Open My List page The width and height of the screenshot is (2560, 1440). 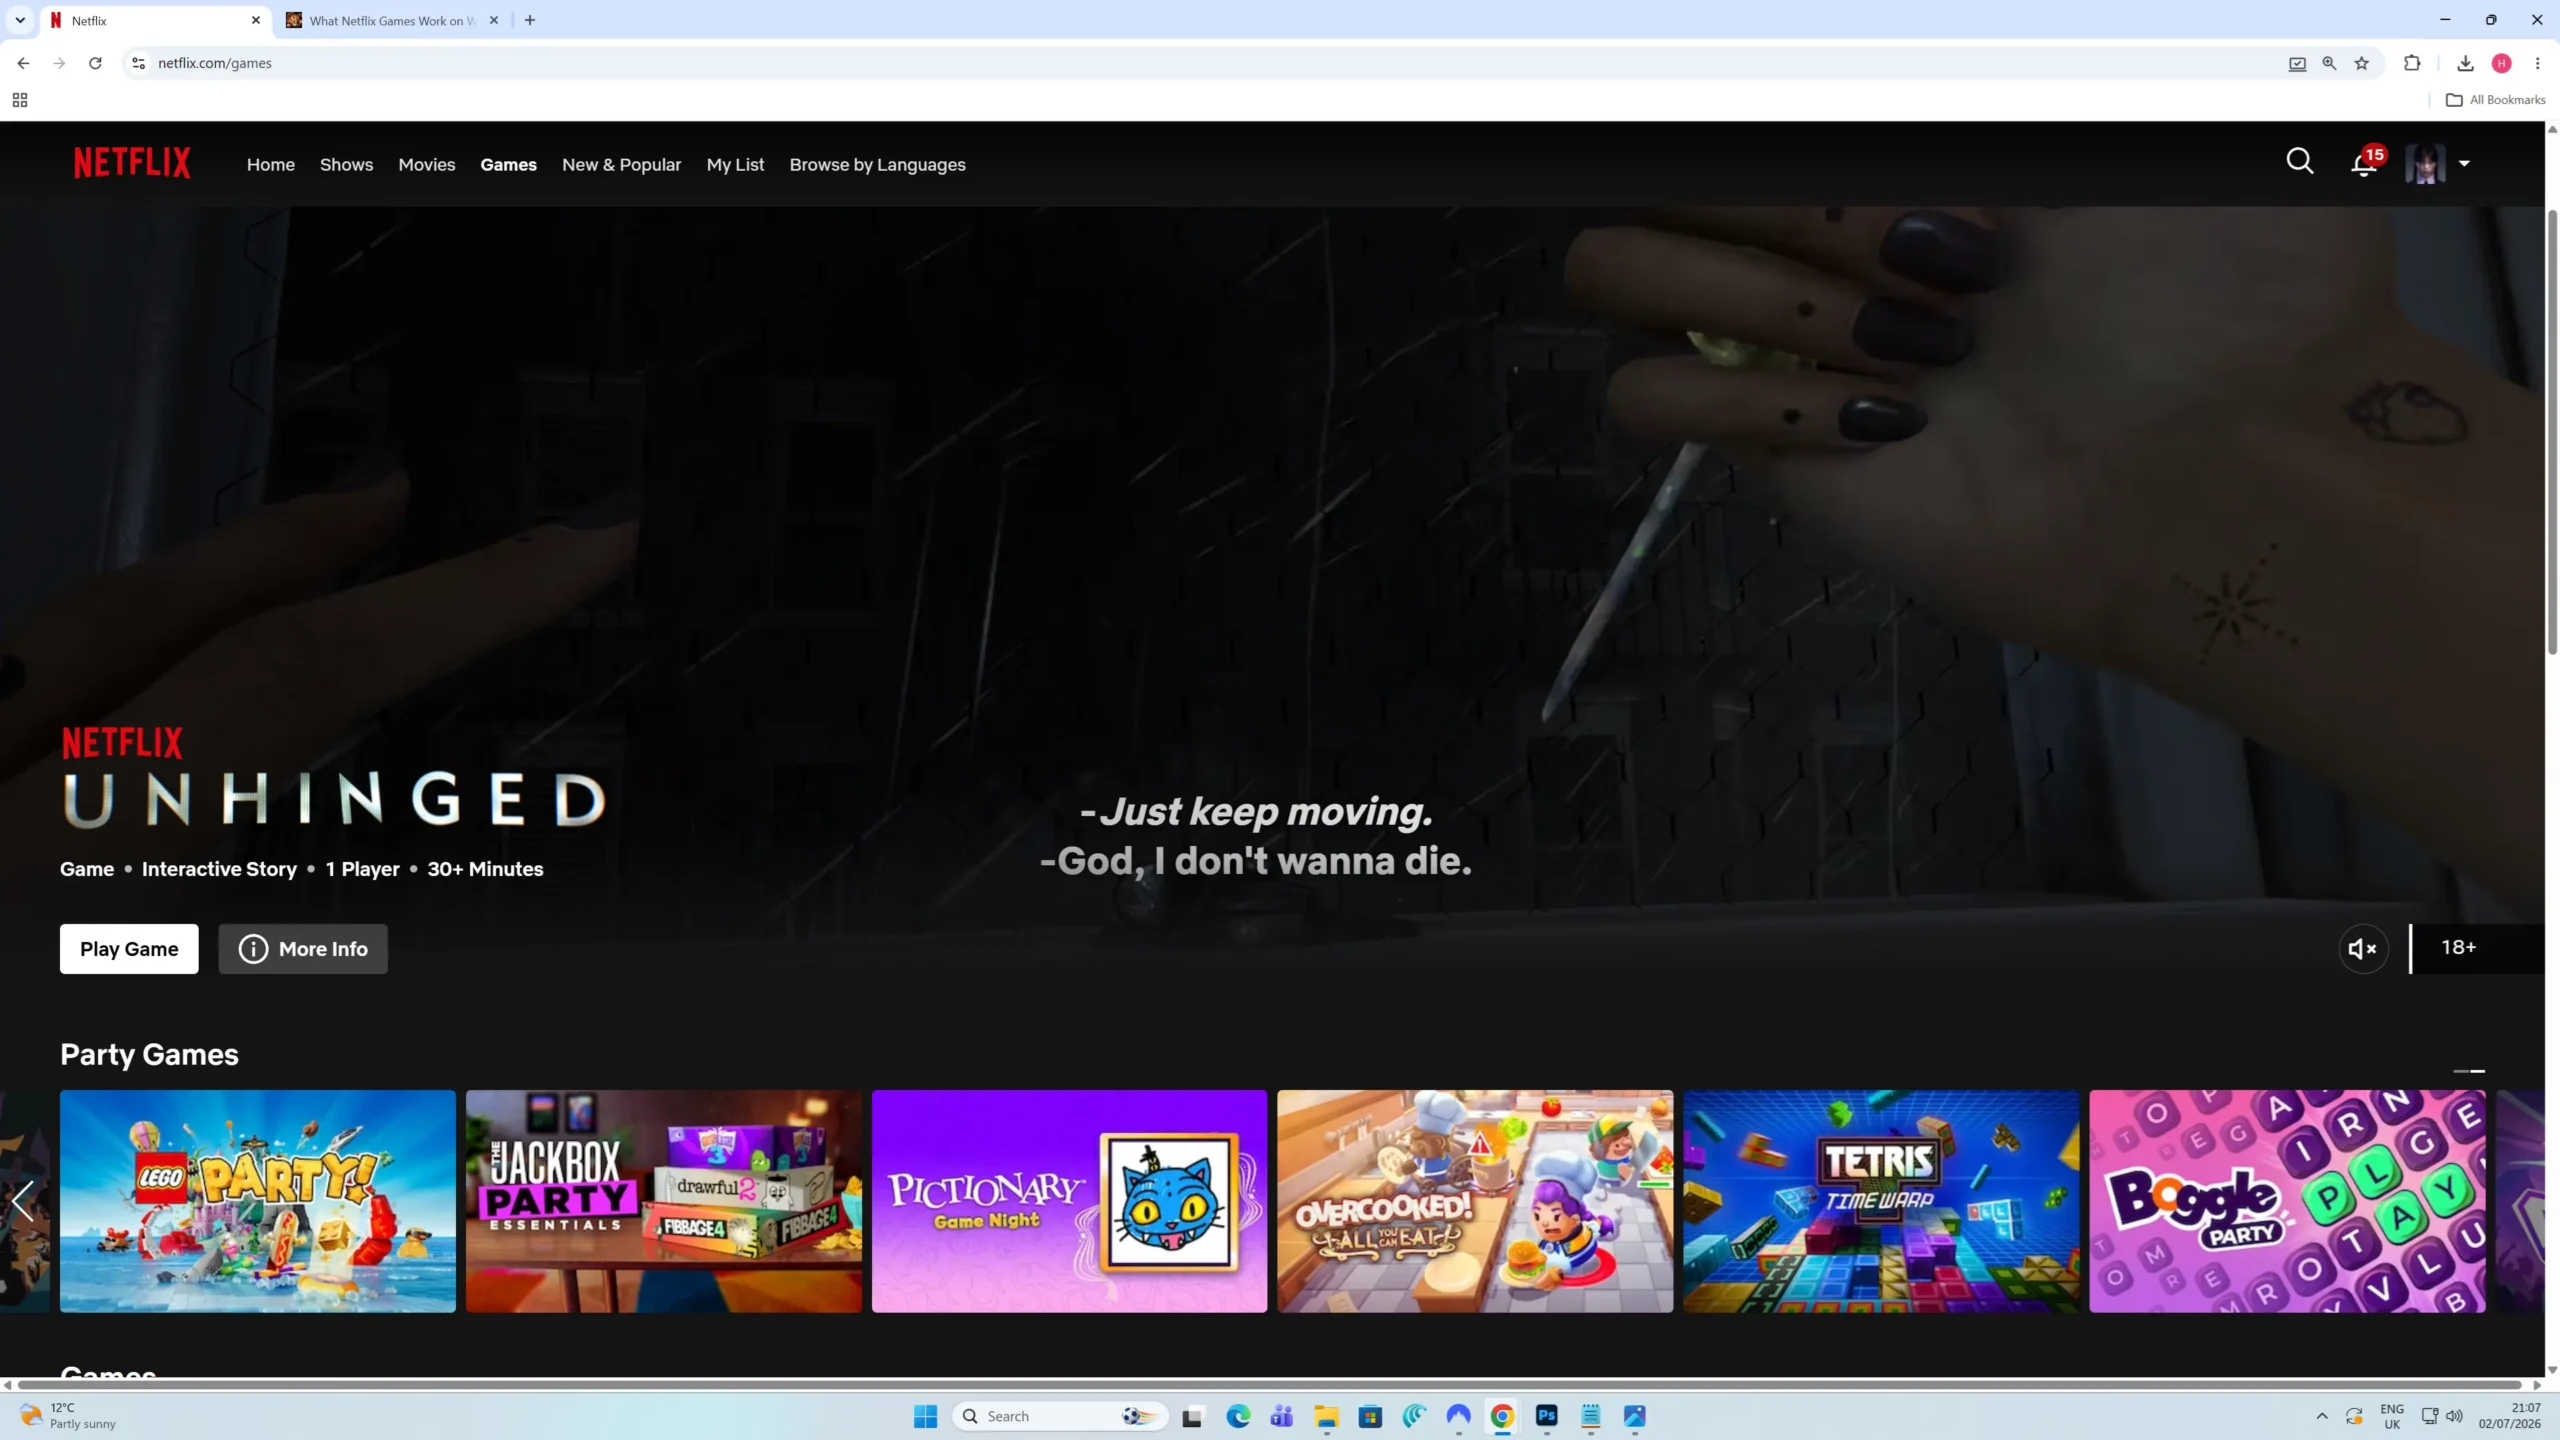(x=735, y=165)
